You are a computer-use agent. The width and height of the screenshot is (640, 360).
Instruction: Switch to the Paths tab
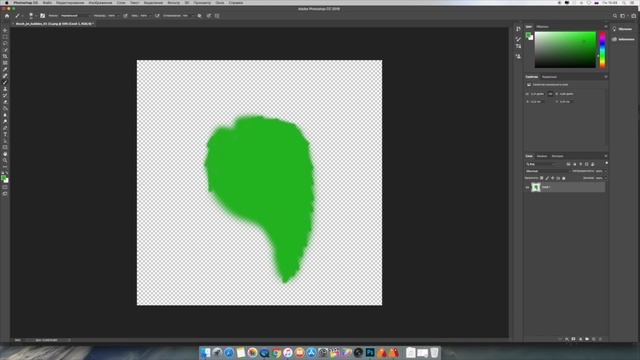click(558, 156)
